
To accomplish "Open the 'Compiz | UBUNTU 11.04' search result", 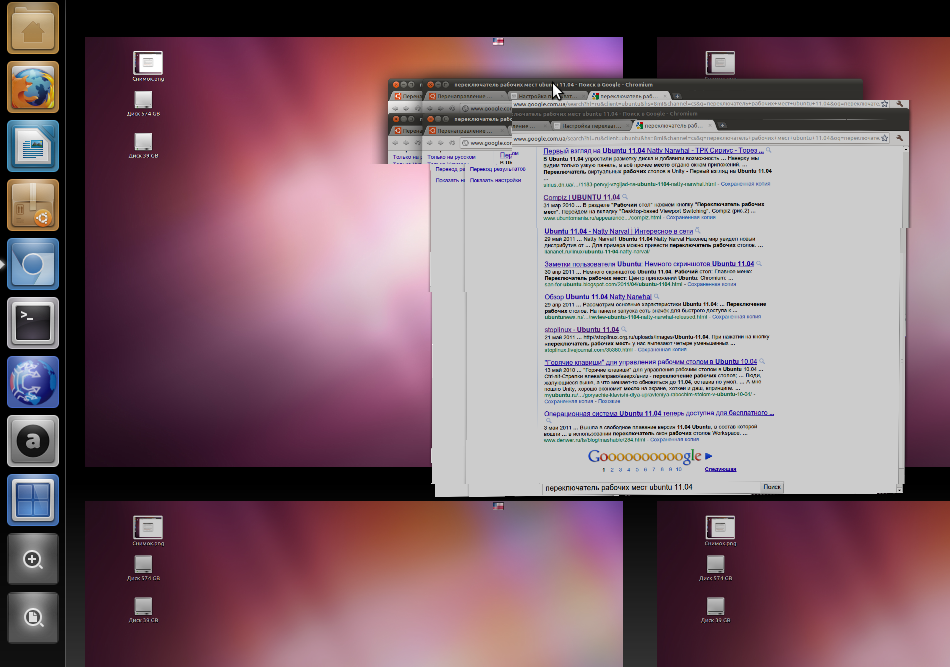I will click(581, 197).
